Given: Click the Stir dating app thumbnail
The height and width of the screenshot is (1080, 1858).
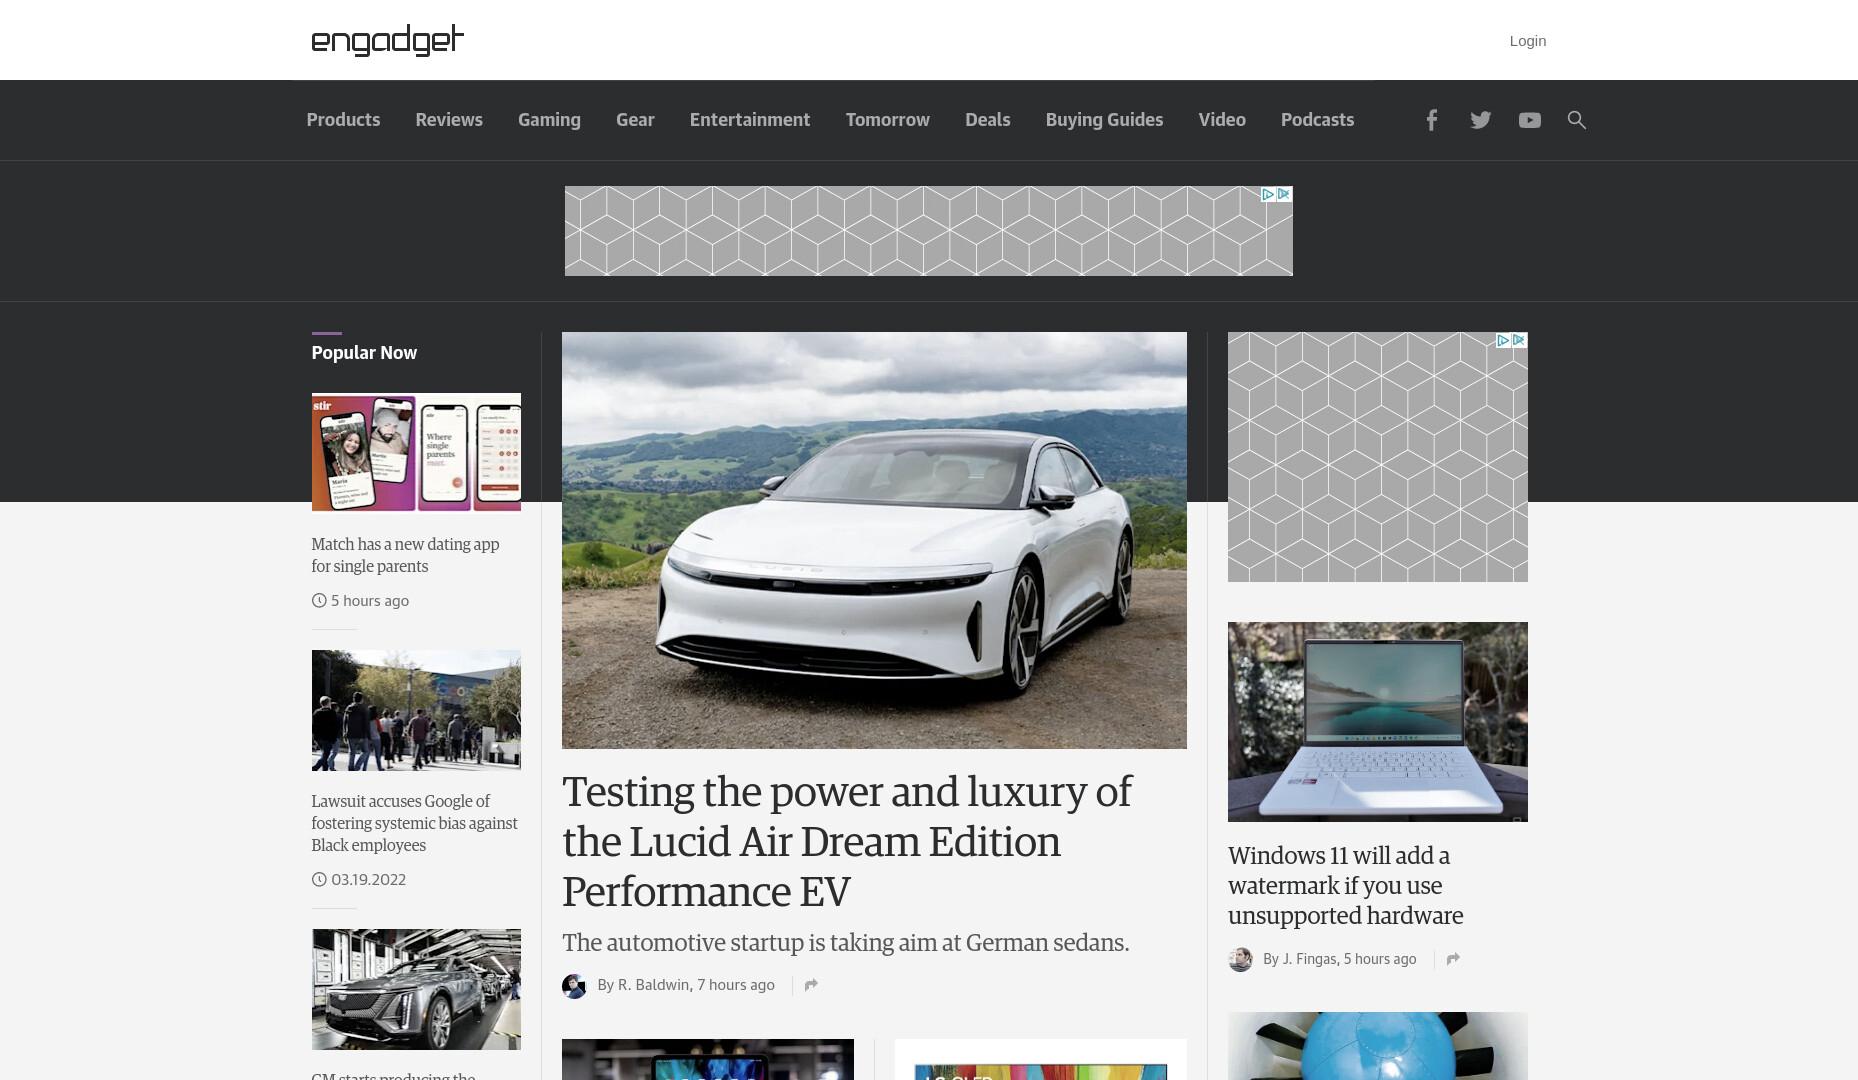Looking at the screenshot, I should 416,452.
